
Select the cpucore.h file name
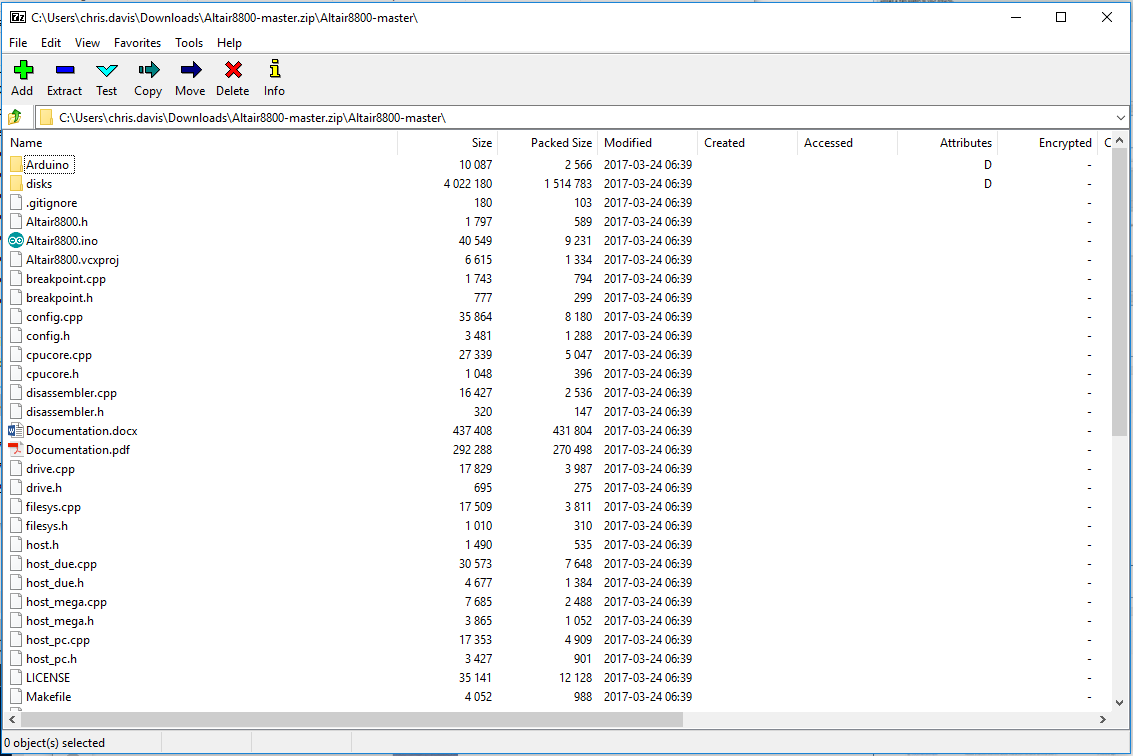[52, 374]
